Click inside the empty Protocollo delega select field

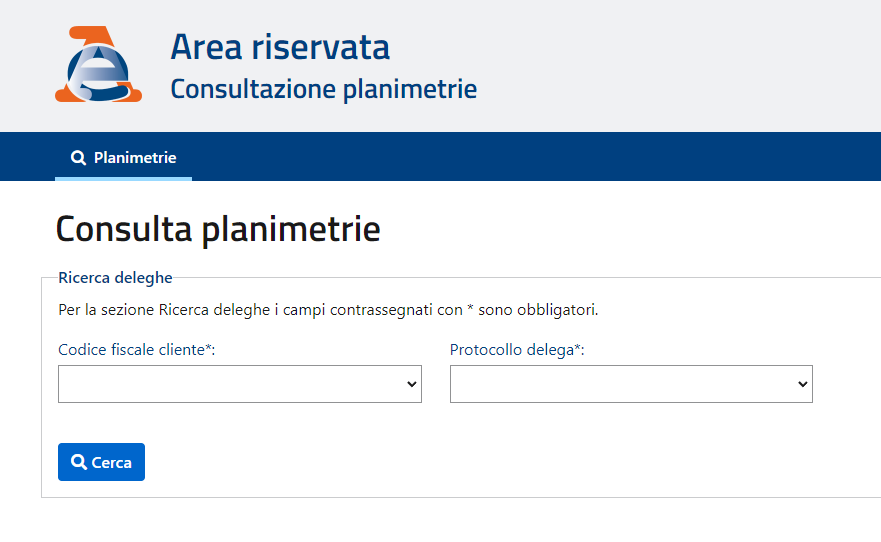pyautogui.click(x=623, y=384)
